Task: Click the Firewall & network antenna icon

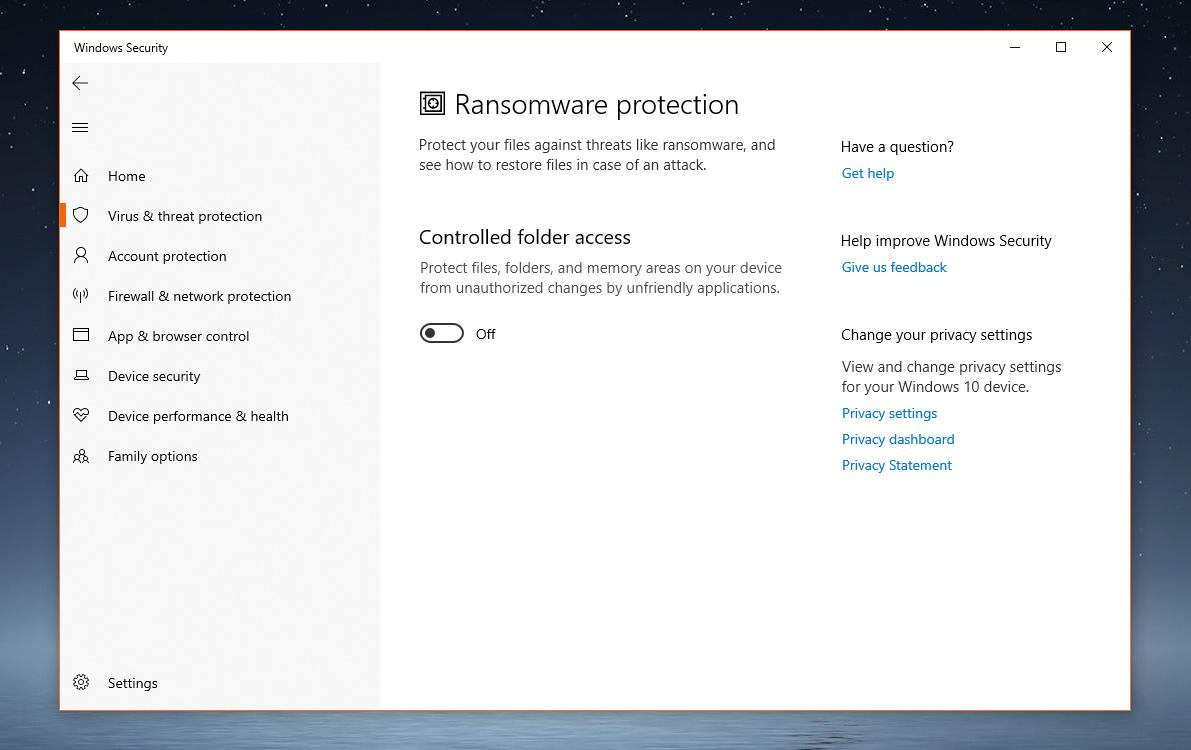Action: [81, 296]
